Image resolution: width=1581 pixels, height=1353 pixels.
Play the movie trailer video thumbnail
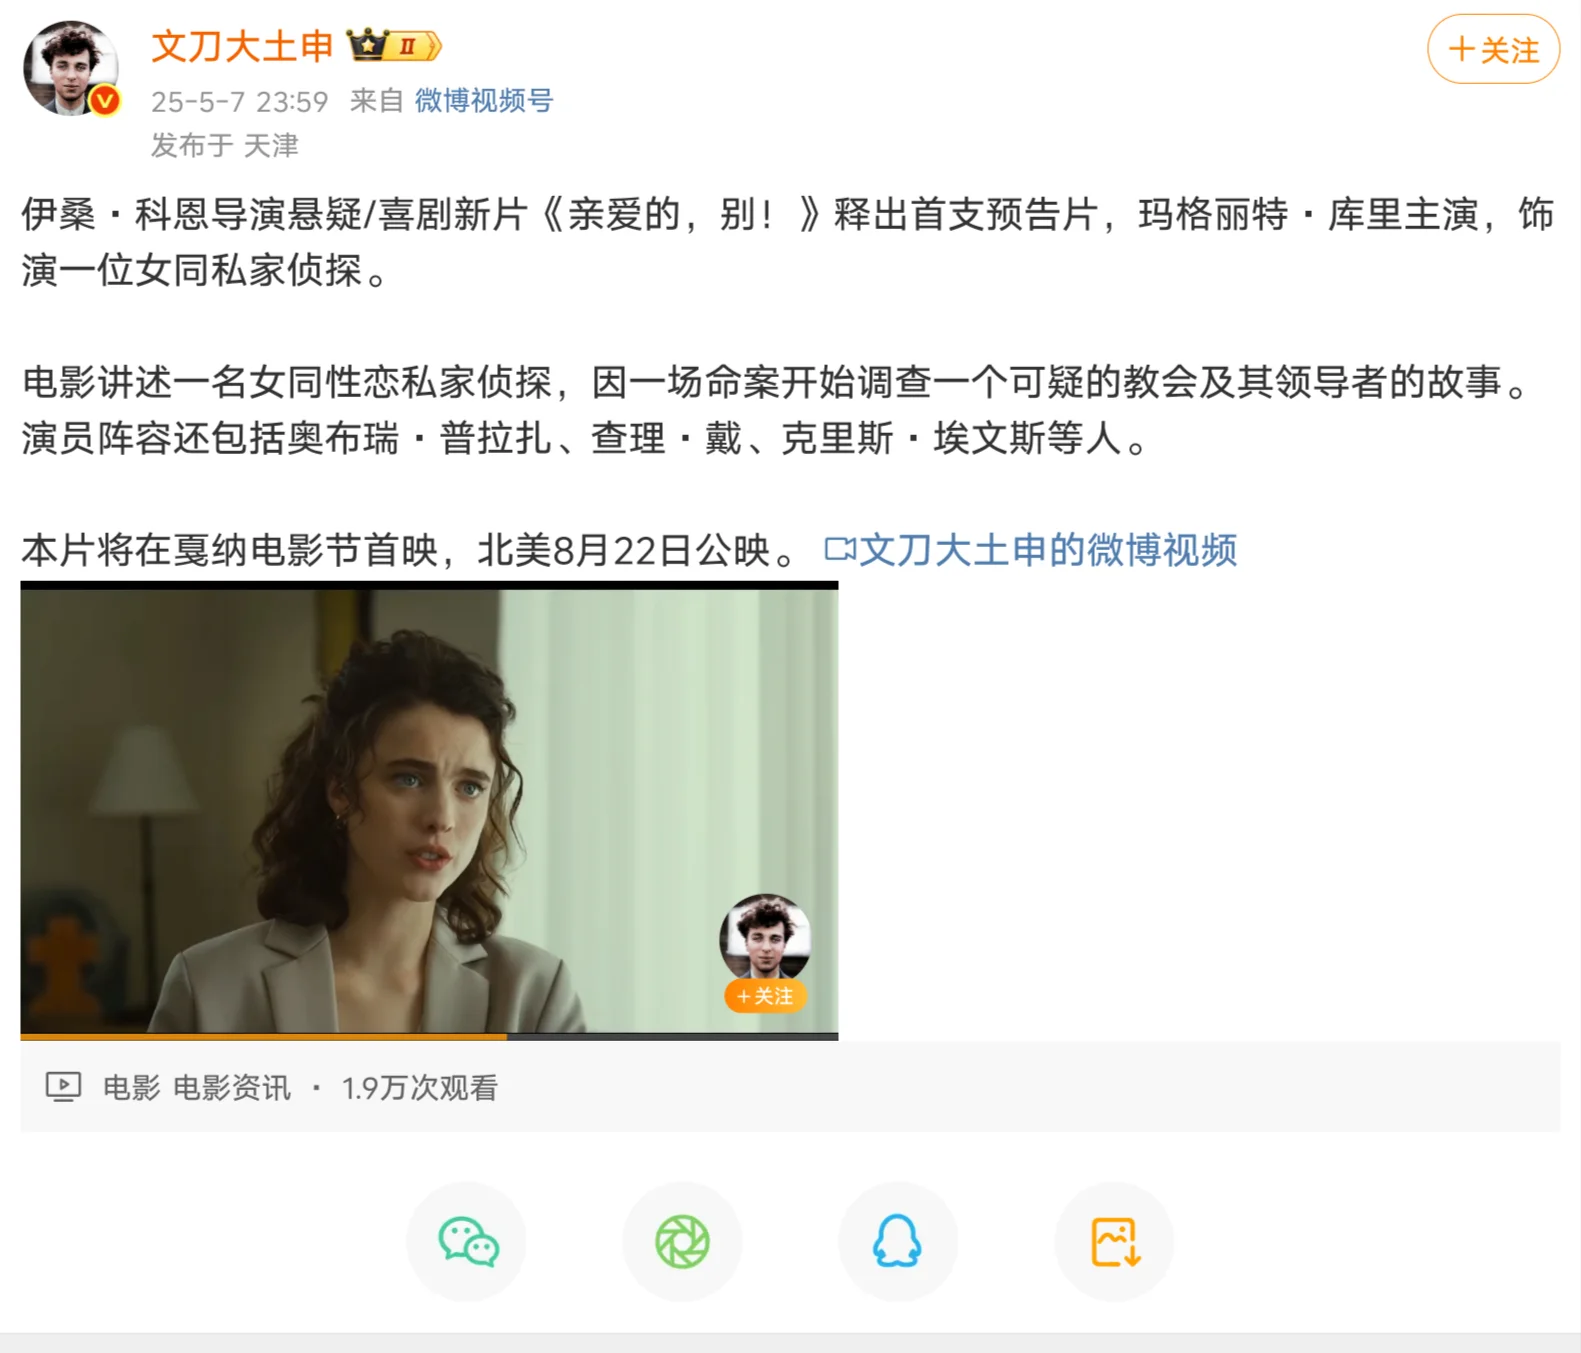click(429, 811)
